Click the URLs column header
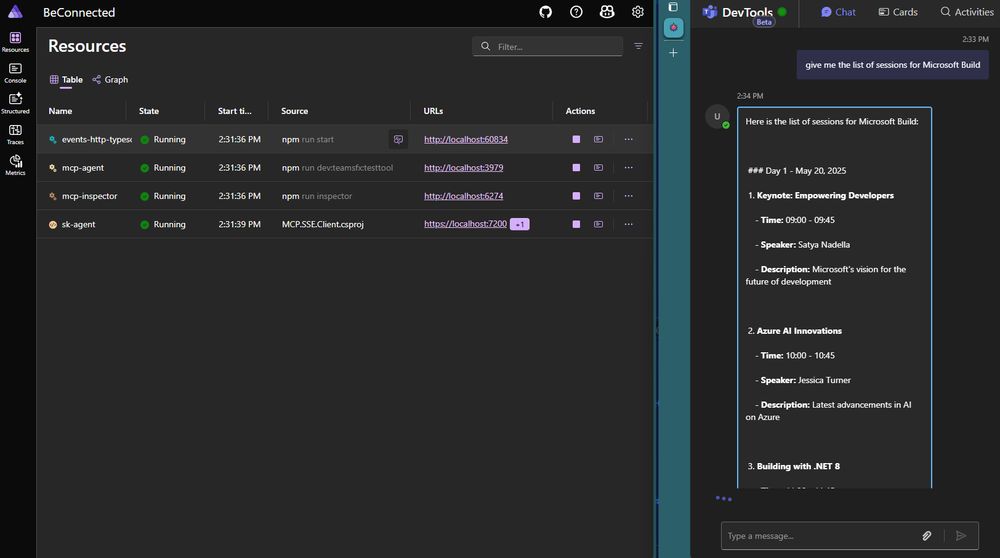This screenshot has height=558, width=1000. click(433, 111)
